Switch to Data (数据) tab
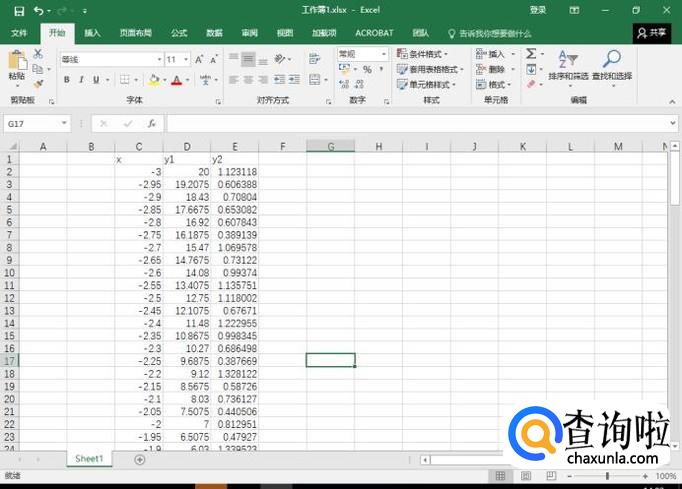Screen dimensions: 682x489 click(x=214, y=33)
